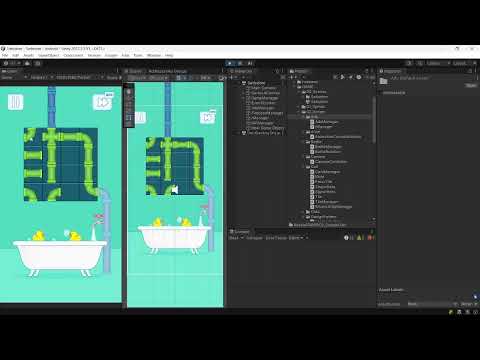480x360 pixels.
Task: Open the Display 1 dropdown in Game view
Action: tap(41, 77)
